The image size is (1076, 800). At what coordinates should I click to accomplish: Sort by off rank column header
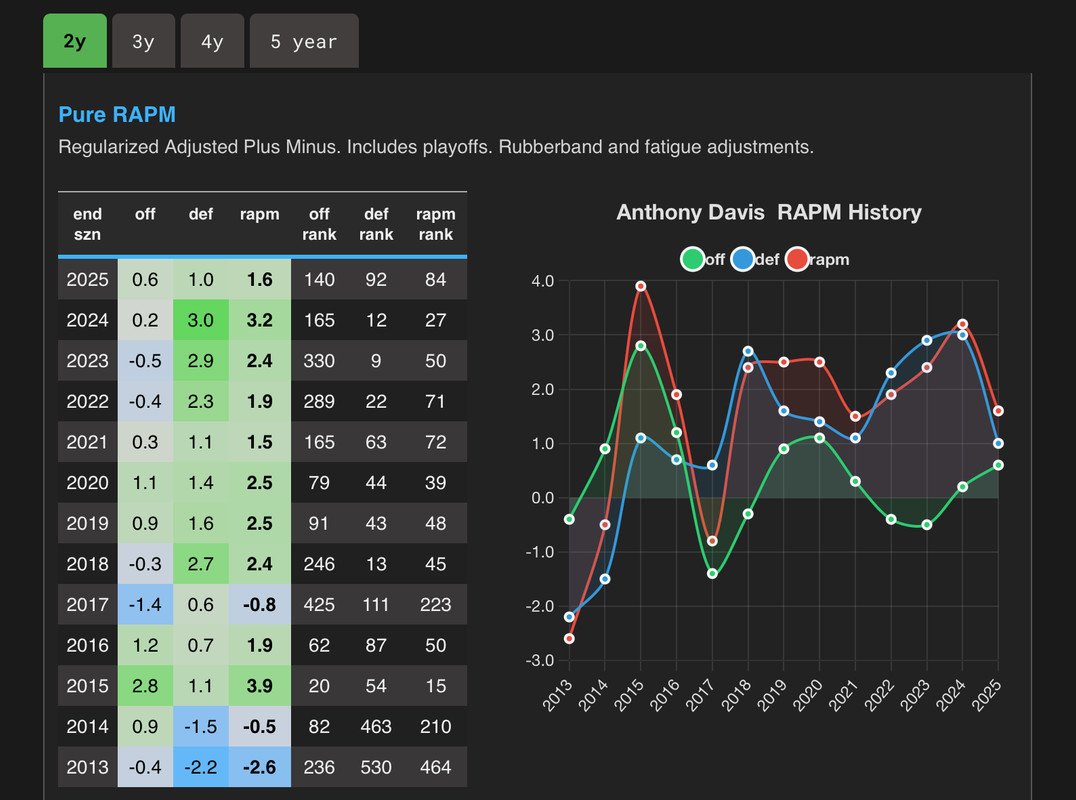[319, 224]
